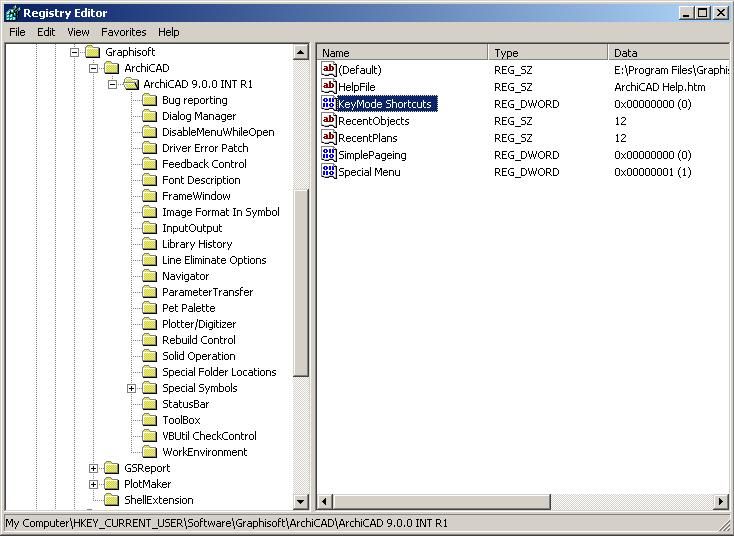Click the tree pane scroll up arrow
The height and width of the screenshot is (536, 734).
301,52
